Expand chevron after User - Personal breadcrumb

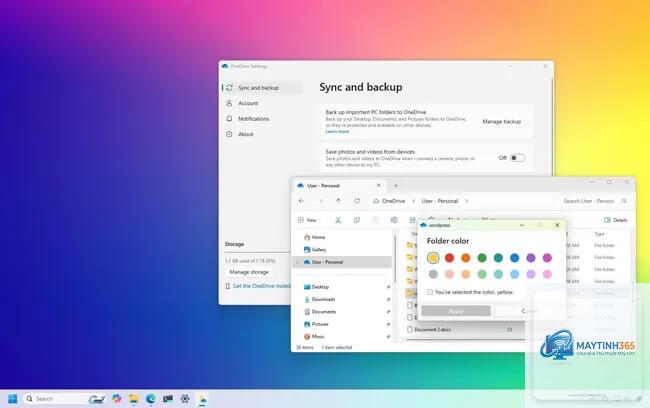point(466,201)
